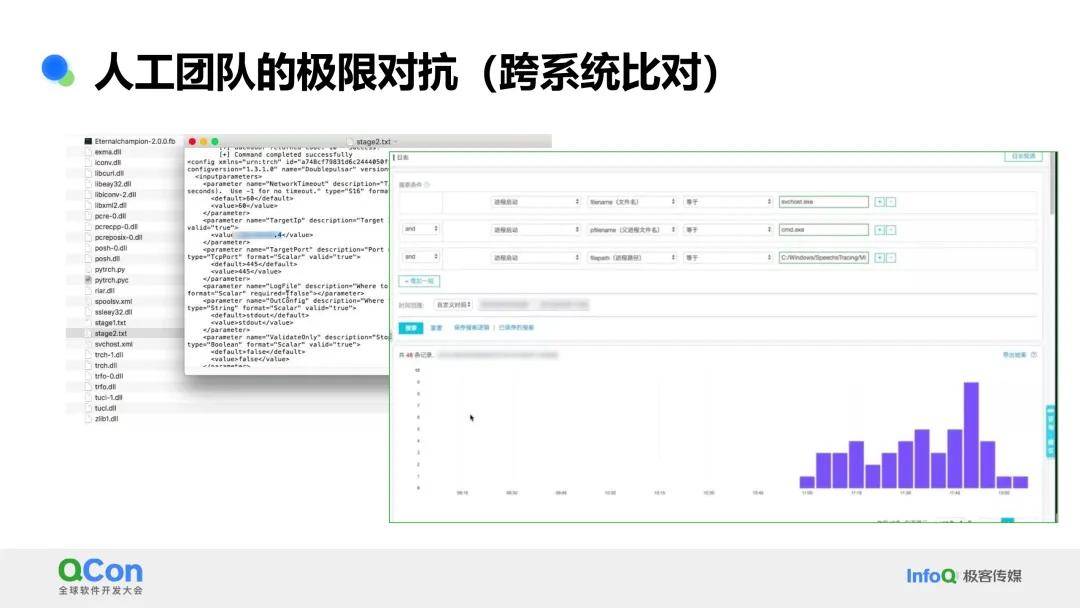Click the reset link beside the search button
The height and width of the screenshot is (608, 1080).
[436, 328]
